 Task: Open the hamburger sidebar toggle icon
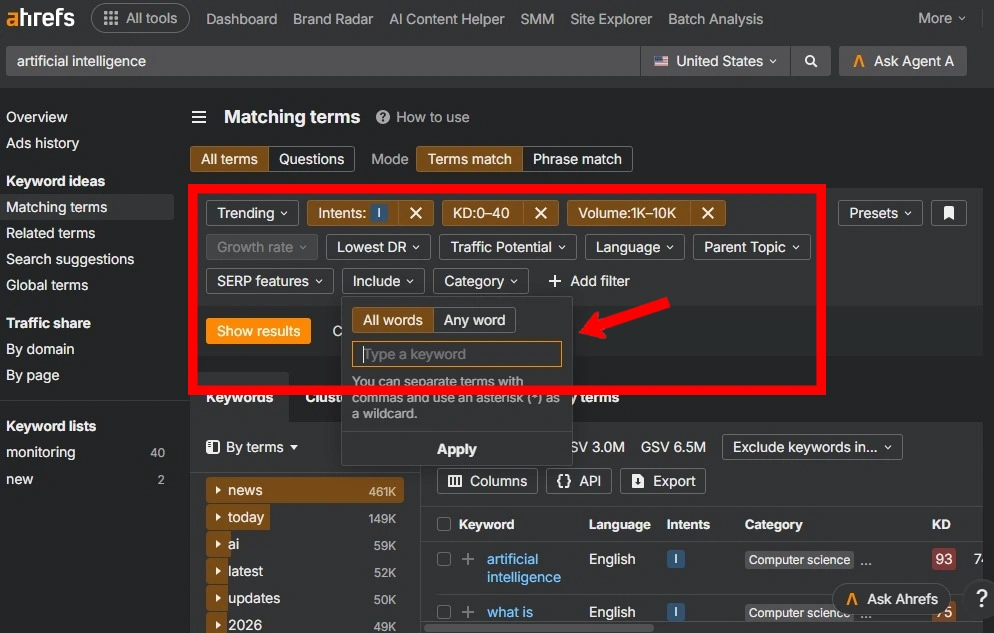coord(199,117)
